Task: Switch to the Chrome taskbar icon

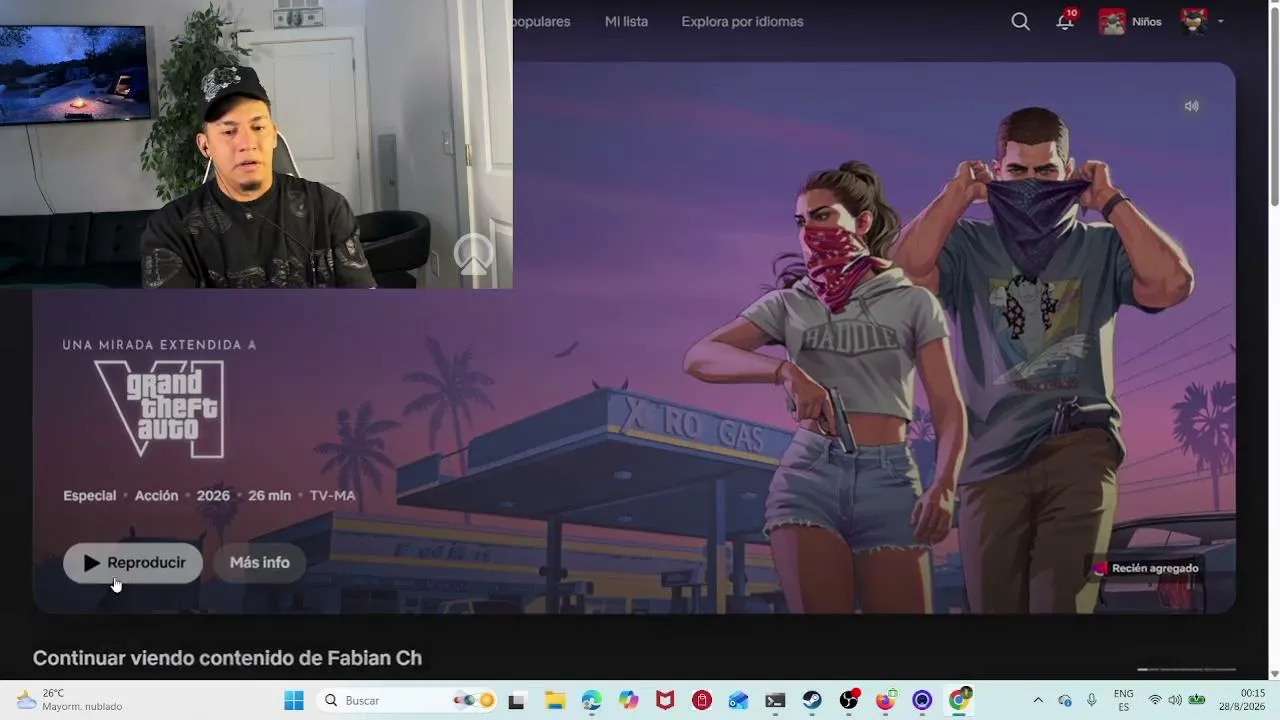Action: 960,701
